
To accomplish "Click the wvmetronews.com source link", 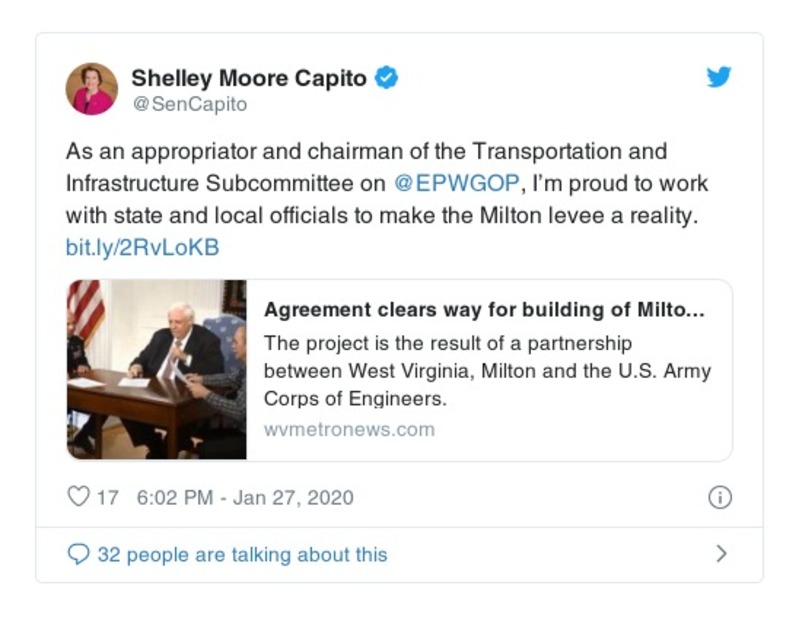I will pos(349,429).
